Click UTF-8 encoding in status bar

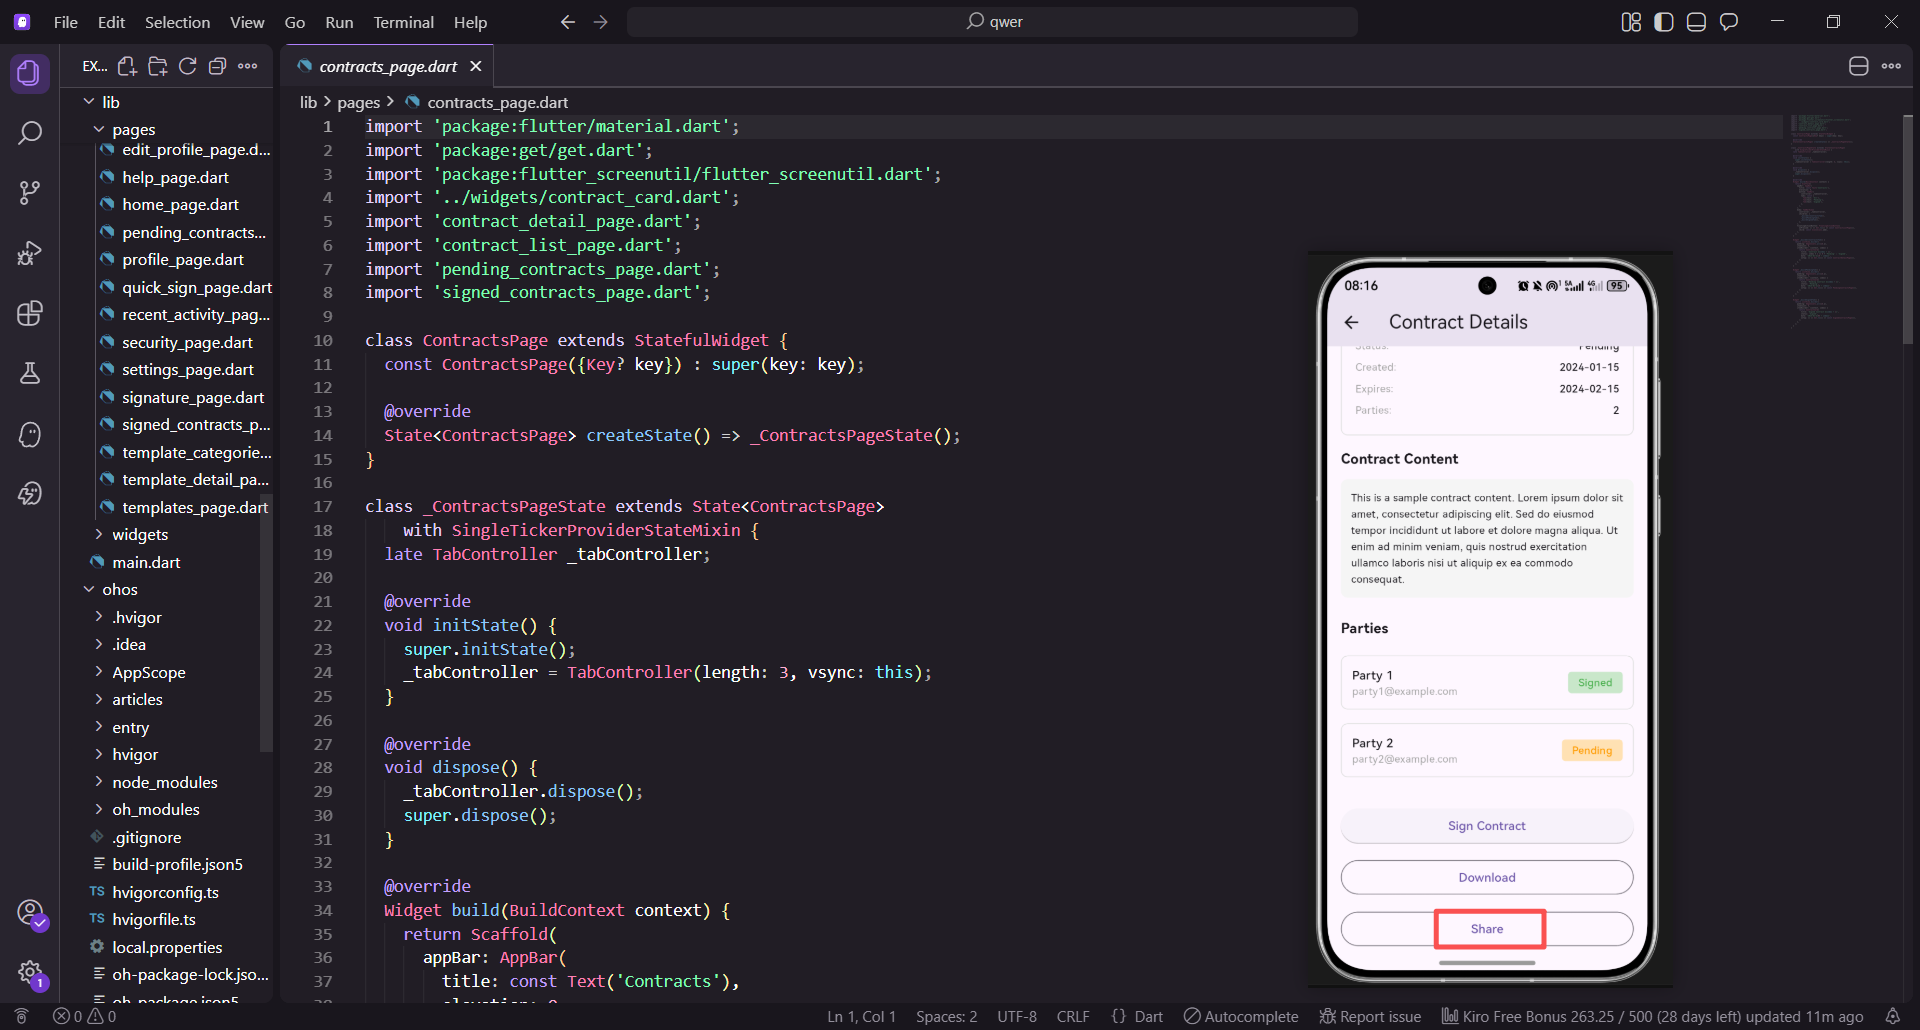point(1017,1016)
